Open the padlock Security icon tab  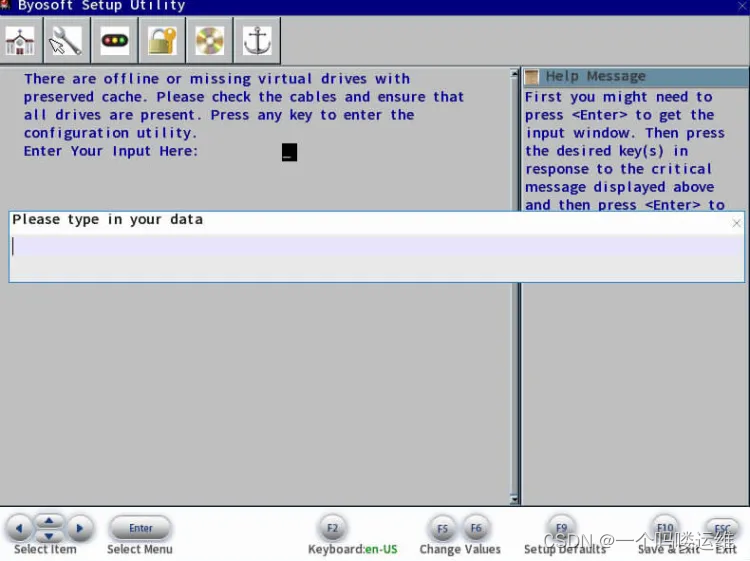click(x=162, y=41)
